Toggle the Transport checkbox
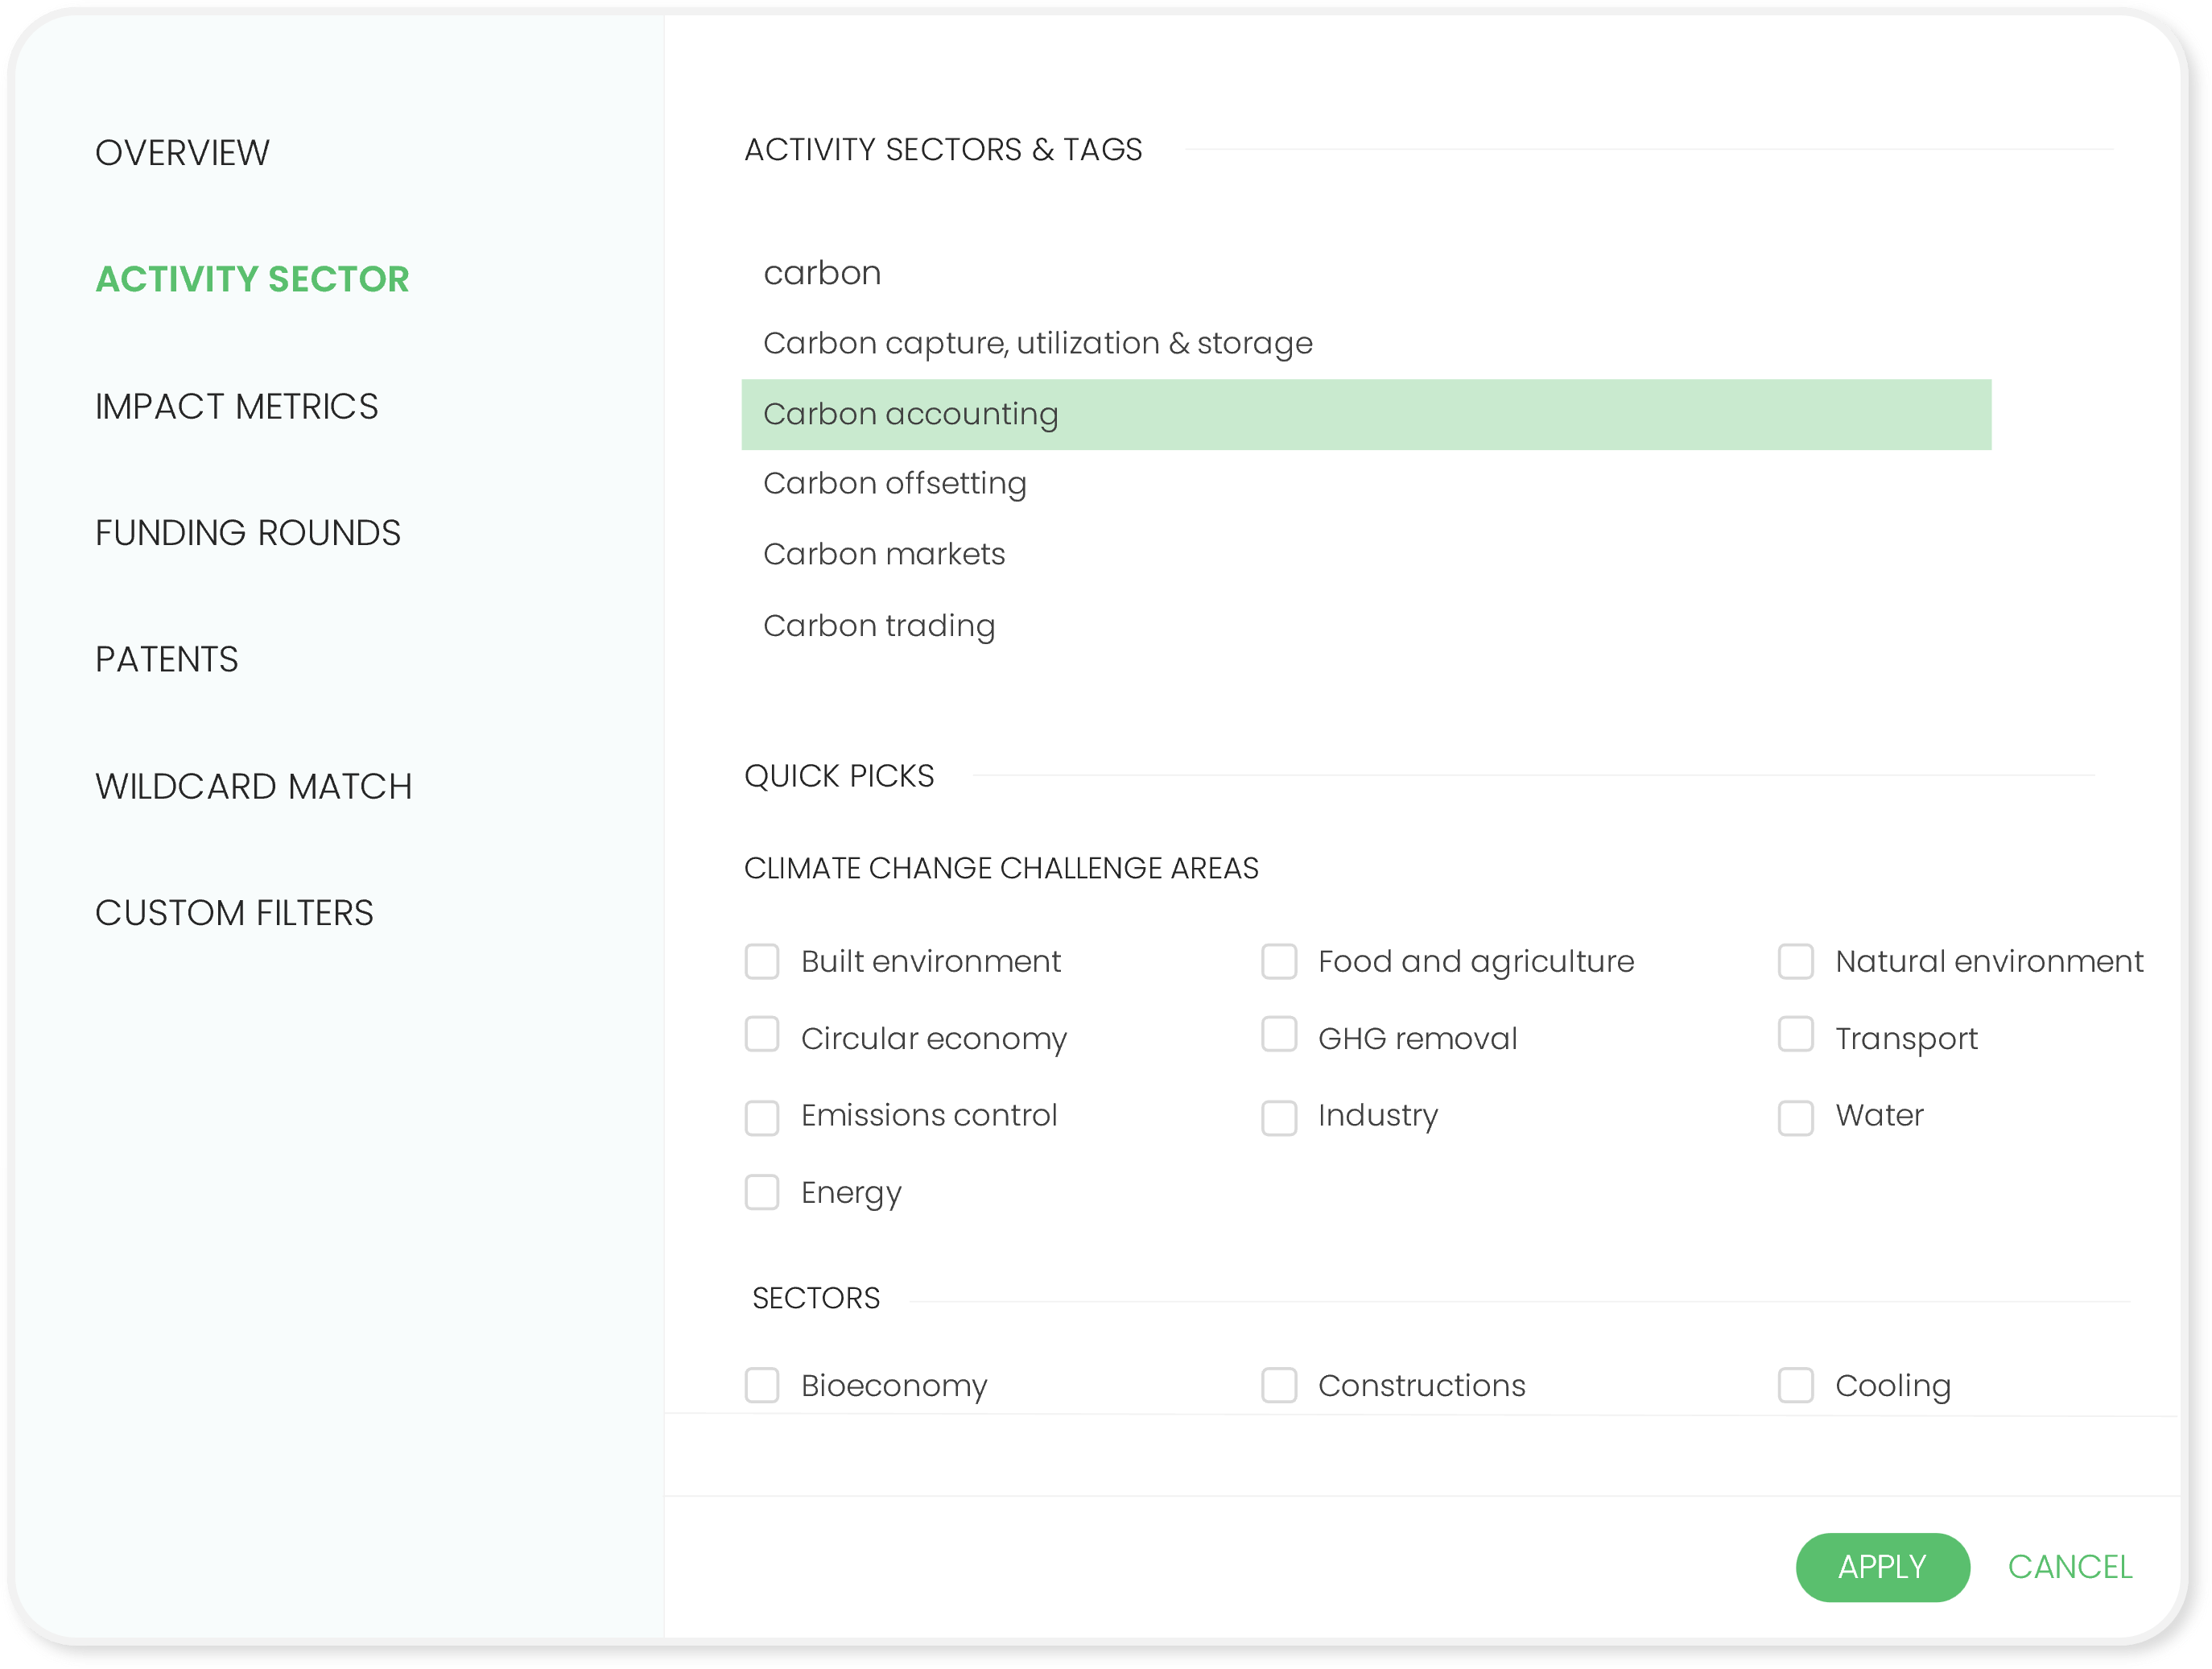Image resolution: width=2212 pixels, height=1669 pixels. 1795,1037
